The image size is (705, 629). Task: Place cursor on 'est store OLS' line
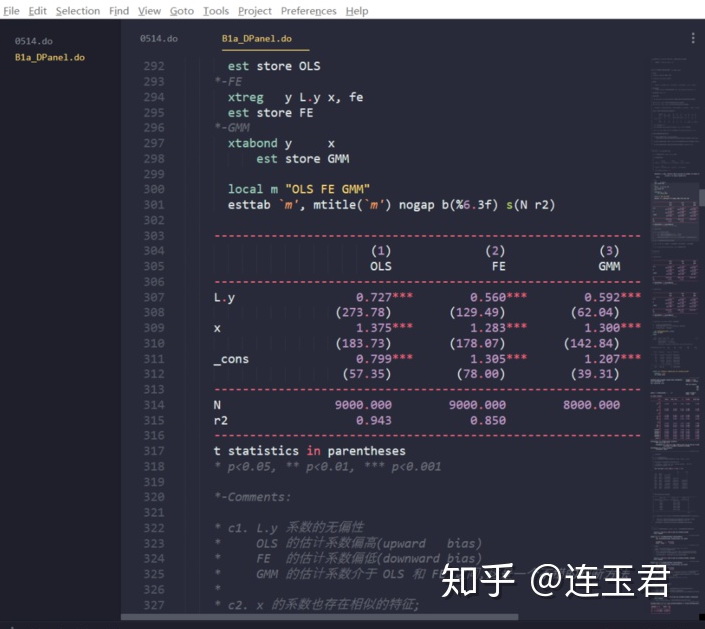(x=274, y=66)
